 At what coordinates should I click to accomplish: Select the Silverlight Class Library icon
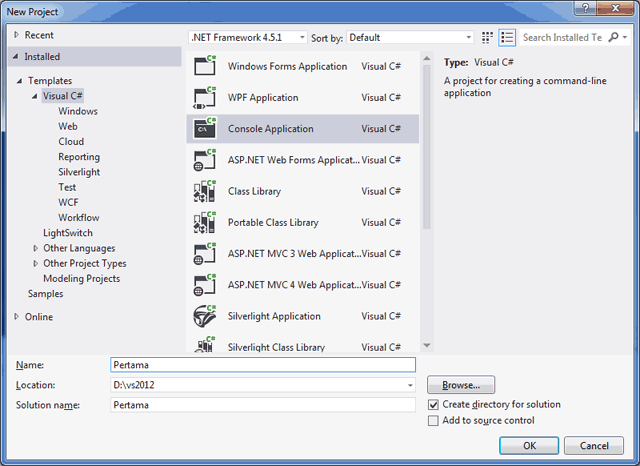[x=205, y=345]
